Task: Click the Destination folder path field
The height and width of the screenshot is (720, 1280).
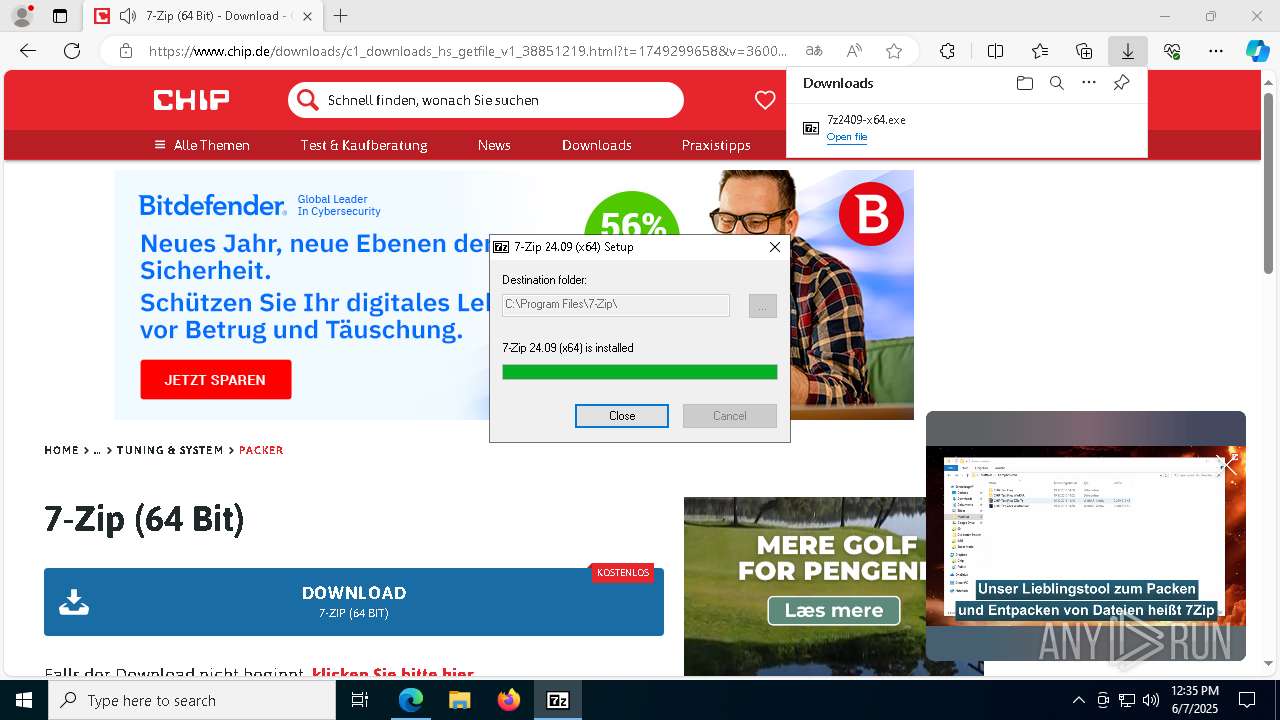Action: (x=616, y=304)
